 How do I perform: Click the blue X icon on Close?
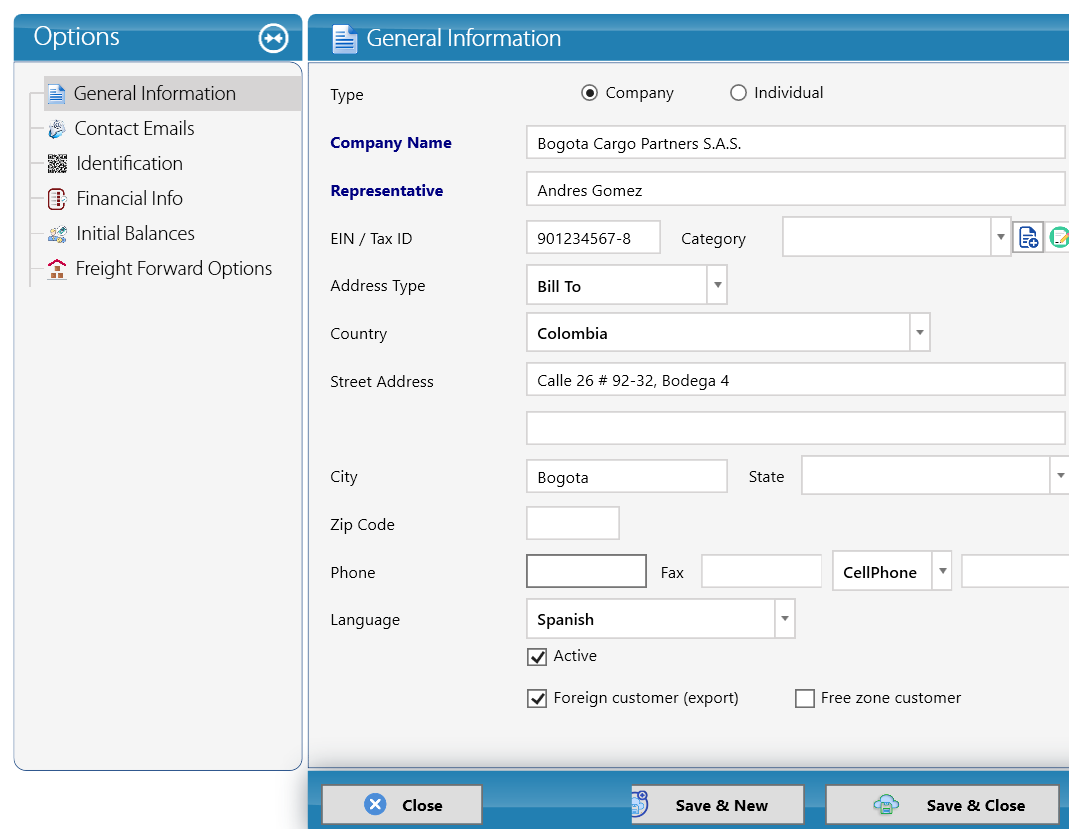point(375,804)
